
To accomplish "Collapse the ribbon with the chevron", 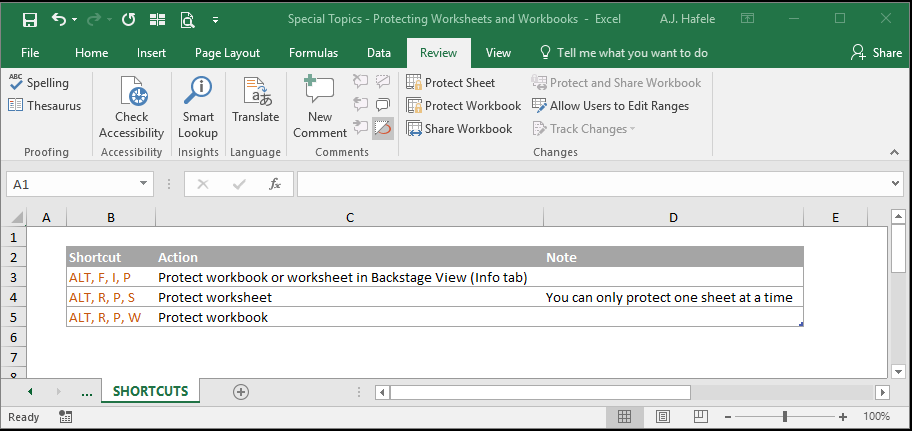I will coord(895,152).
